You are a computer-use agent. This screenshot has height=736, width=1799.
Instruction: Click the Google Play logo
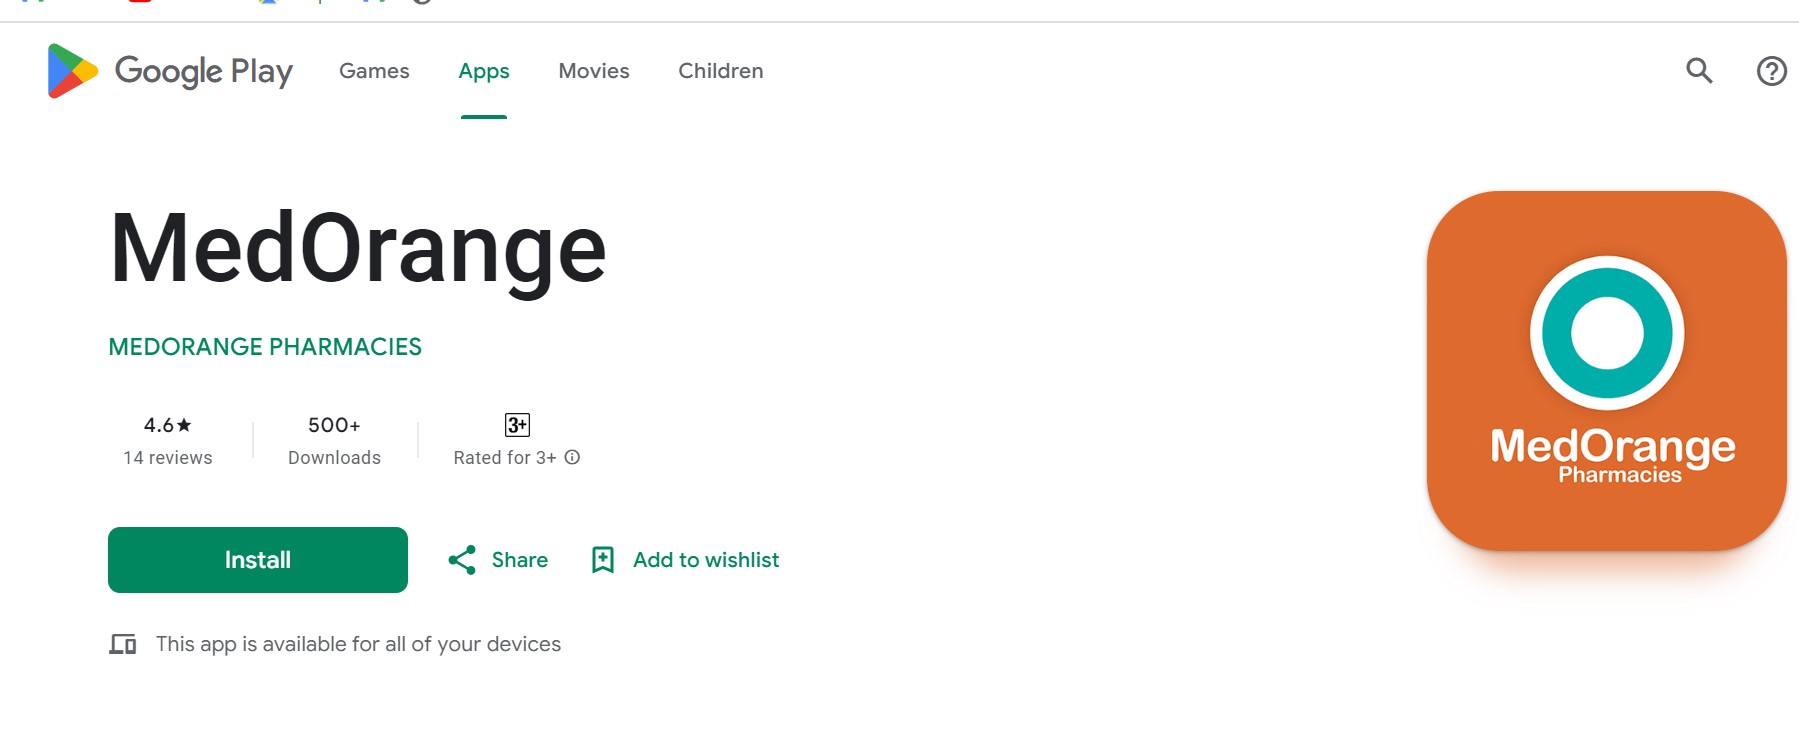170,71
